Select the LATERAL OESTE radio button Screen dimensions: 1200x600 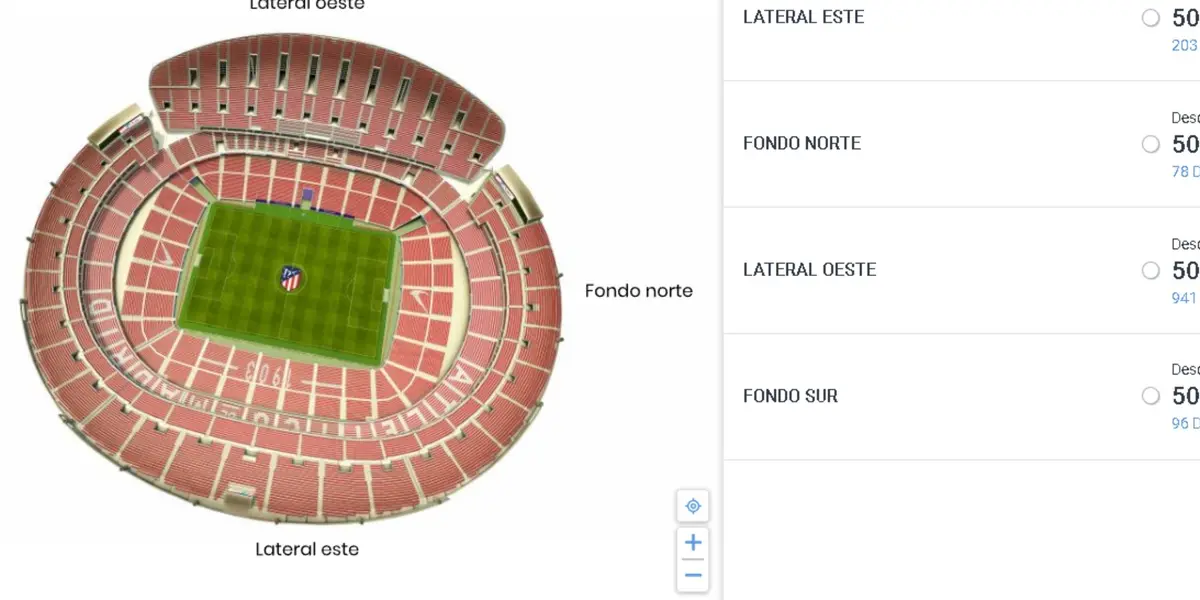point(1151,270)
